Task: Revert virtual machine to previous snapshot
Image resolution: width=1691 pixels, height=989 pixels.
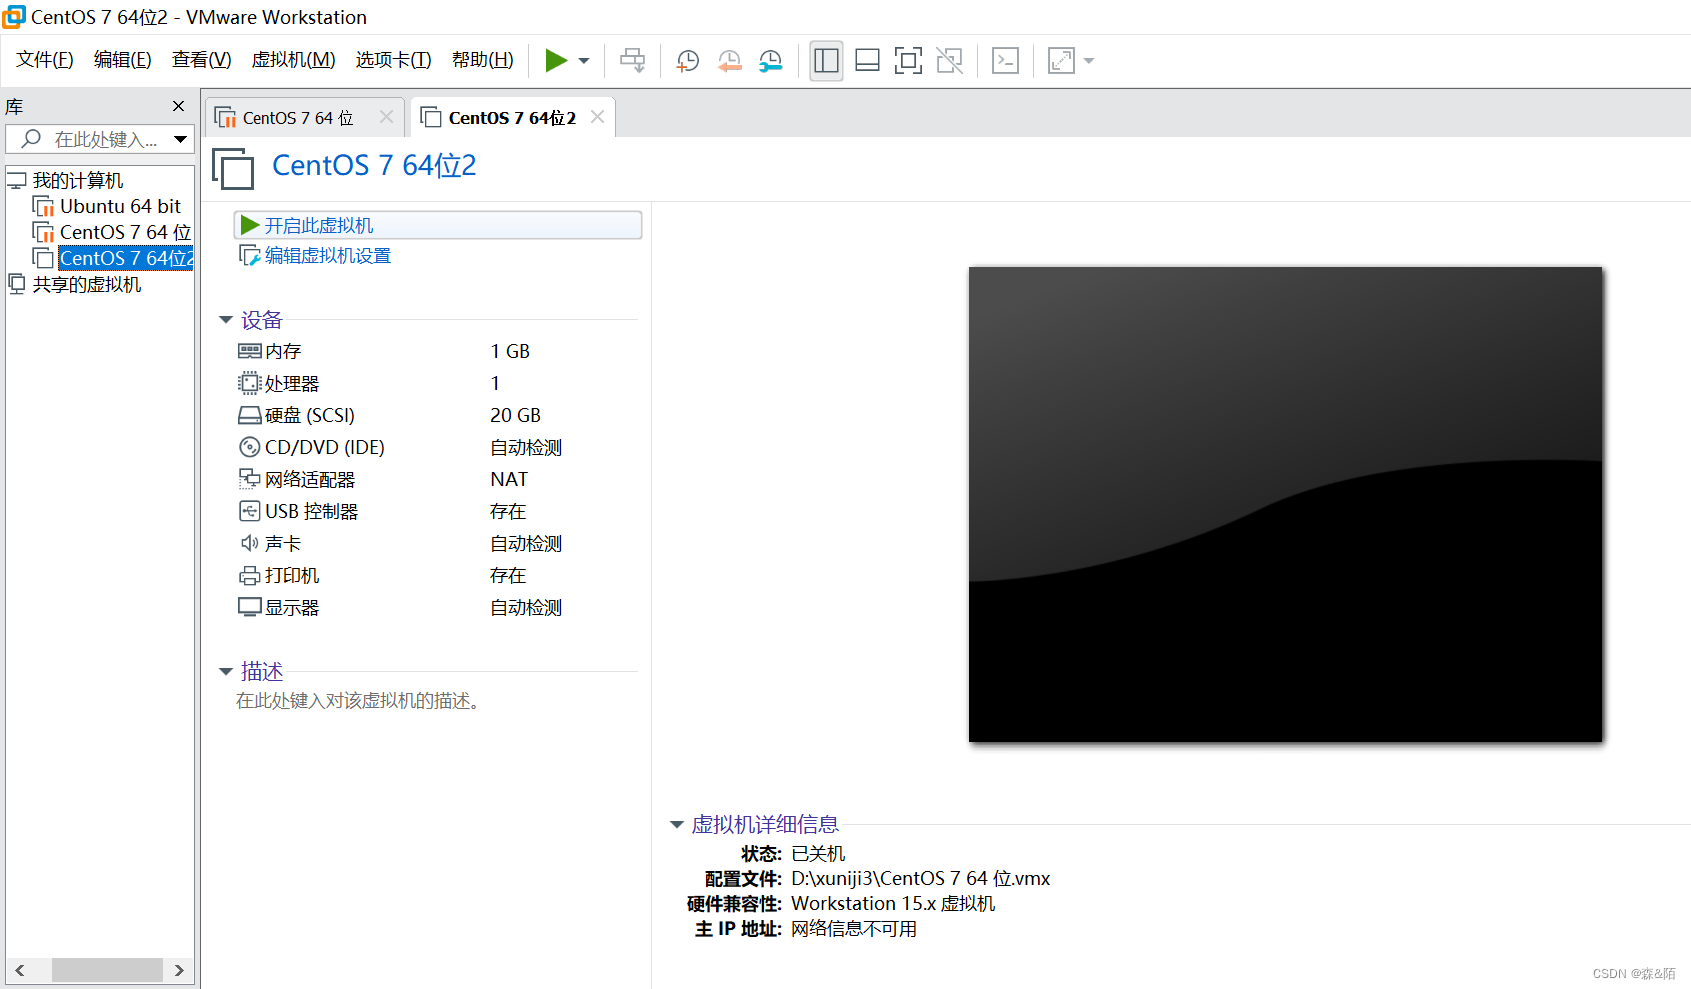Action: [x=729, y=61]
